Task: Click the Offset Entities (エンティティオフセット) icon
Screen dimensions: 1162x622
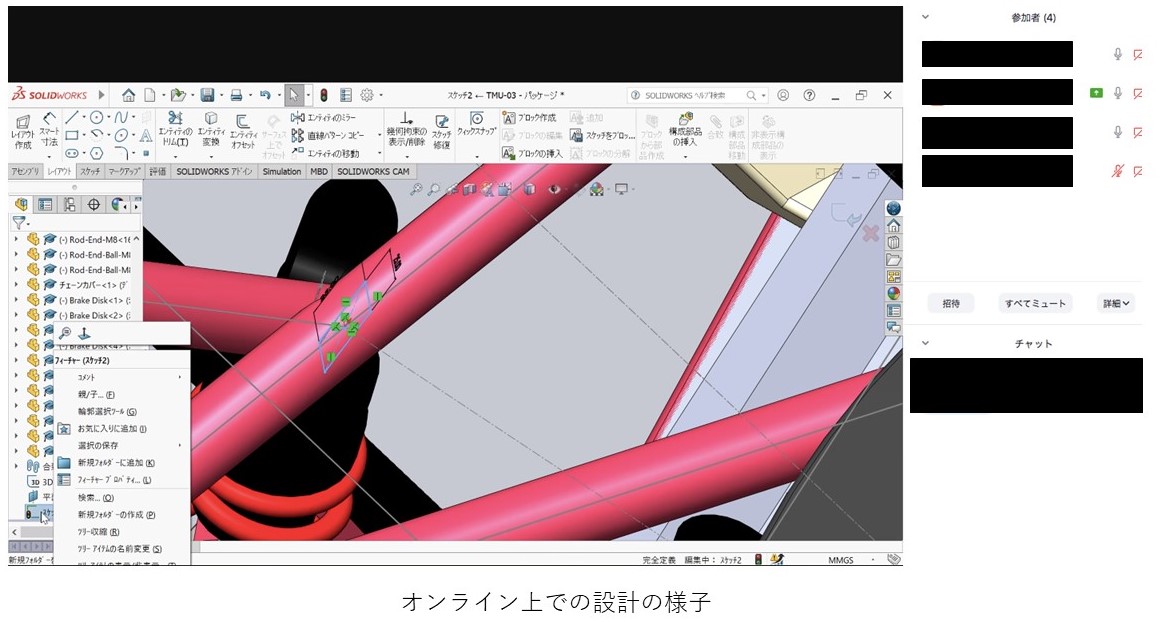Action: coord(243,133)
